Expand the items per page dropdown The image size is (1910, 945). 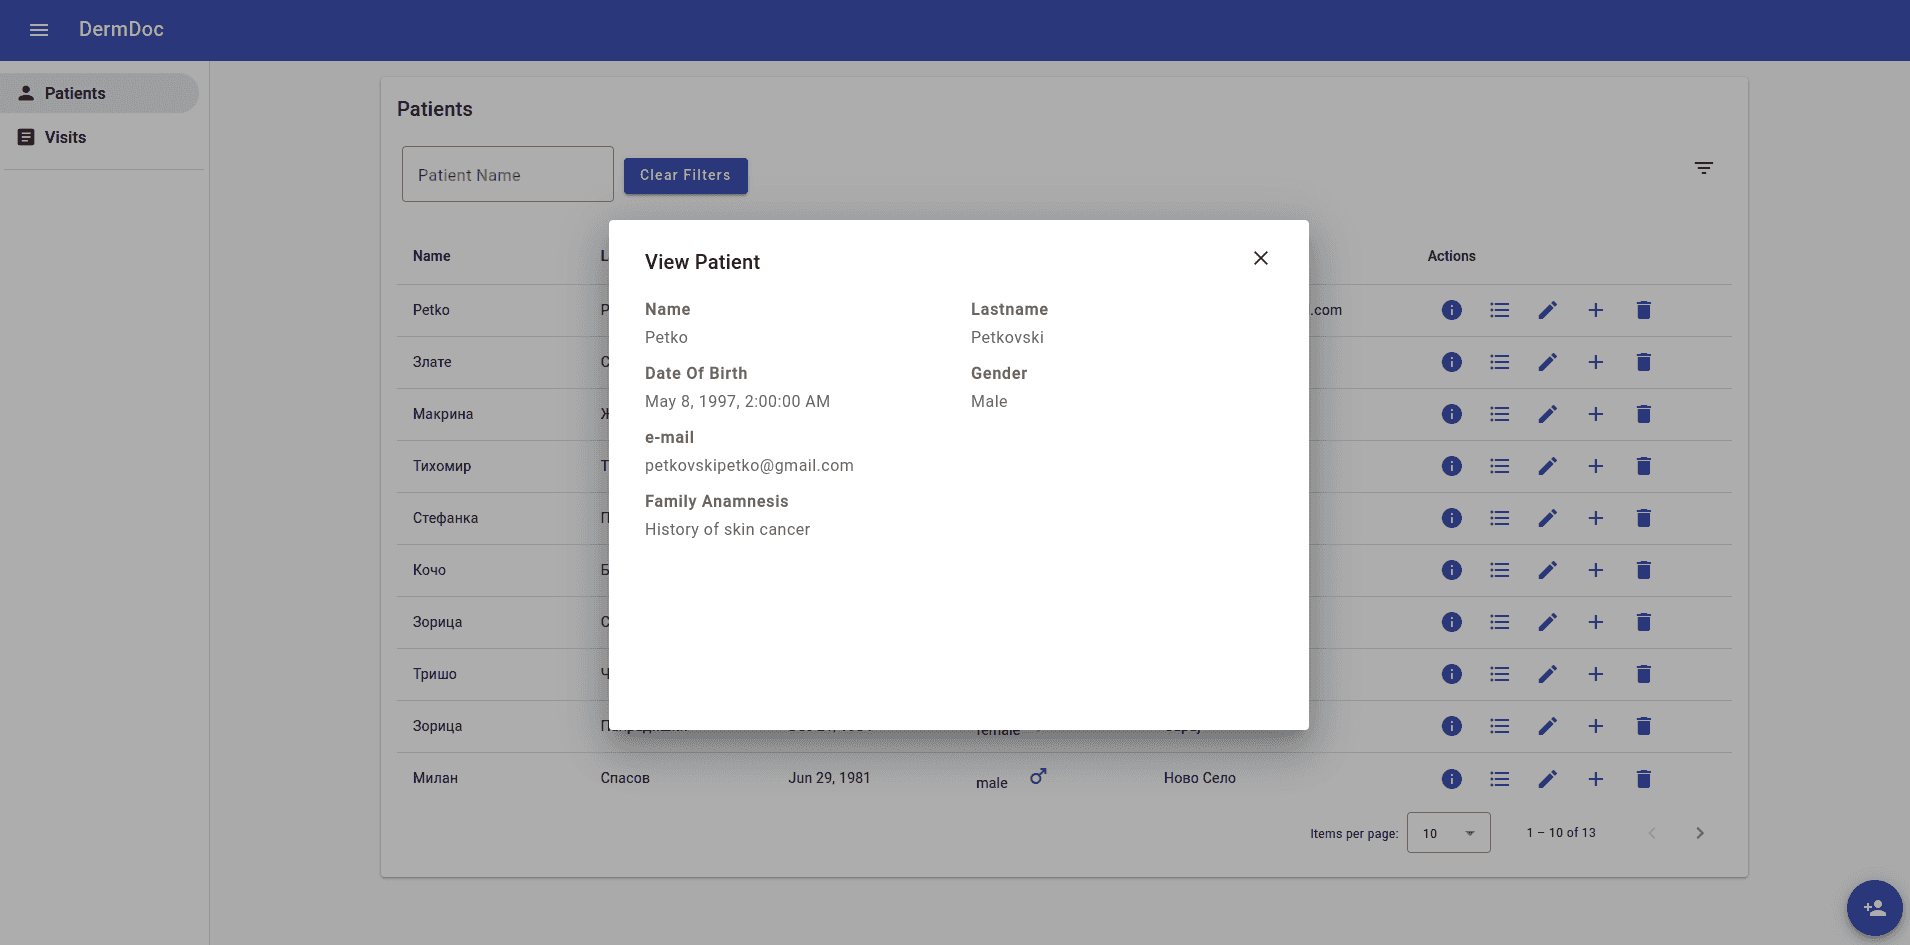click(1448, 833)
